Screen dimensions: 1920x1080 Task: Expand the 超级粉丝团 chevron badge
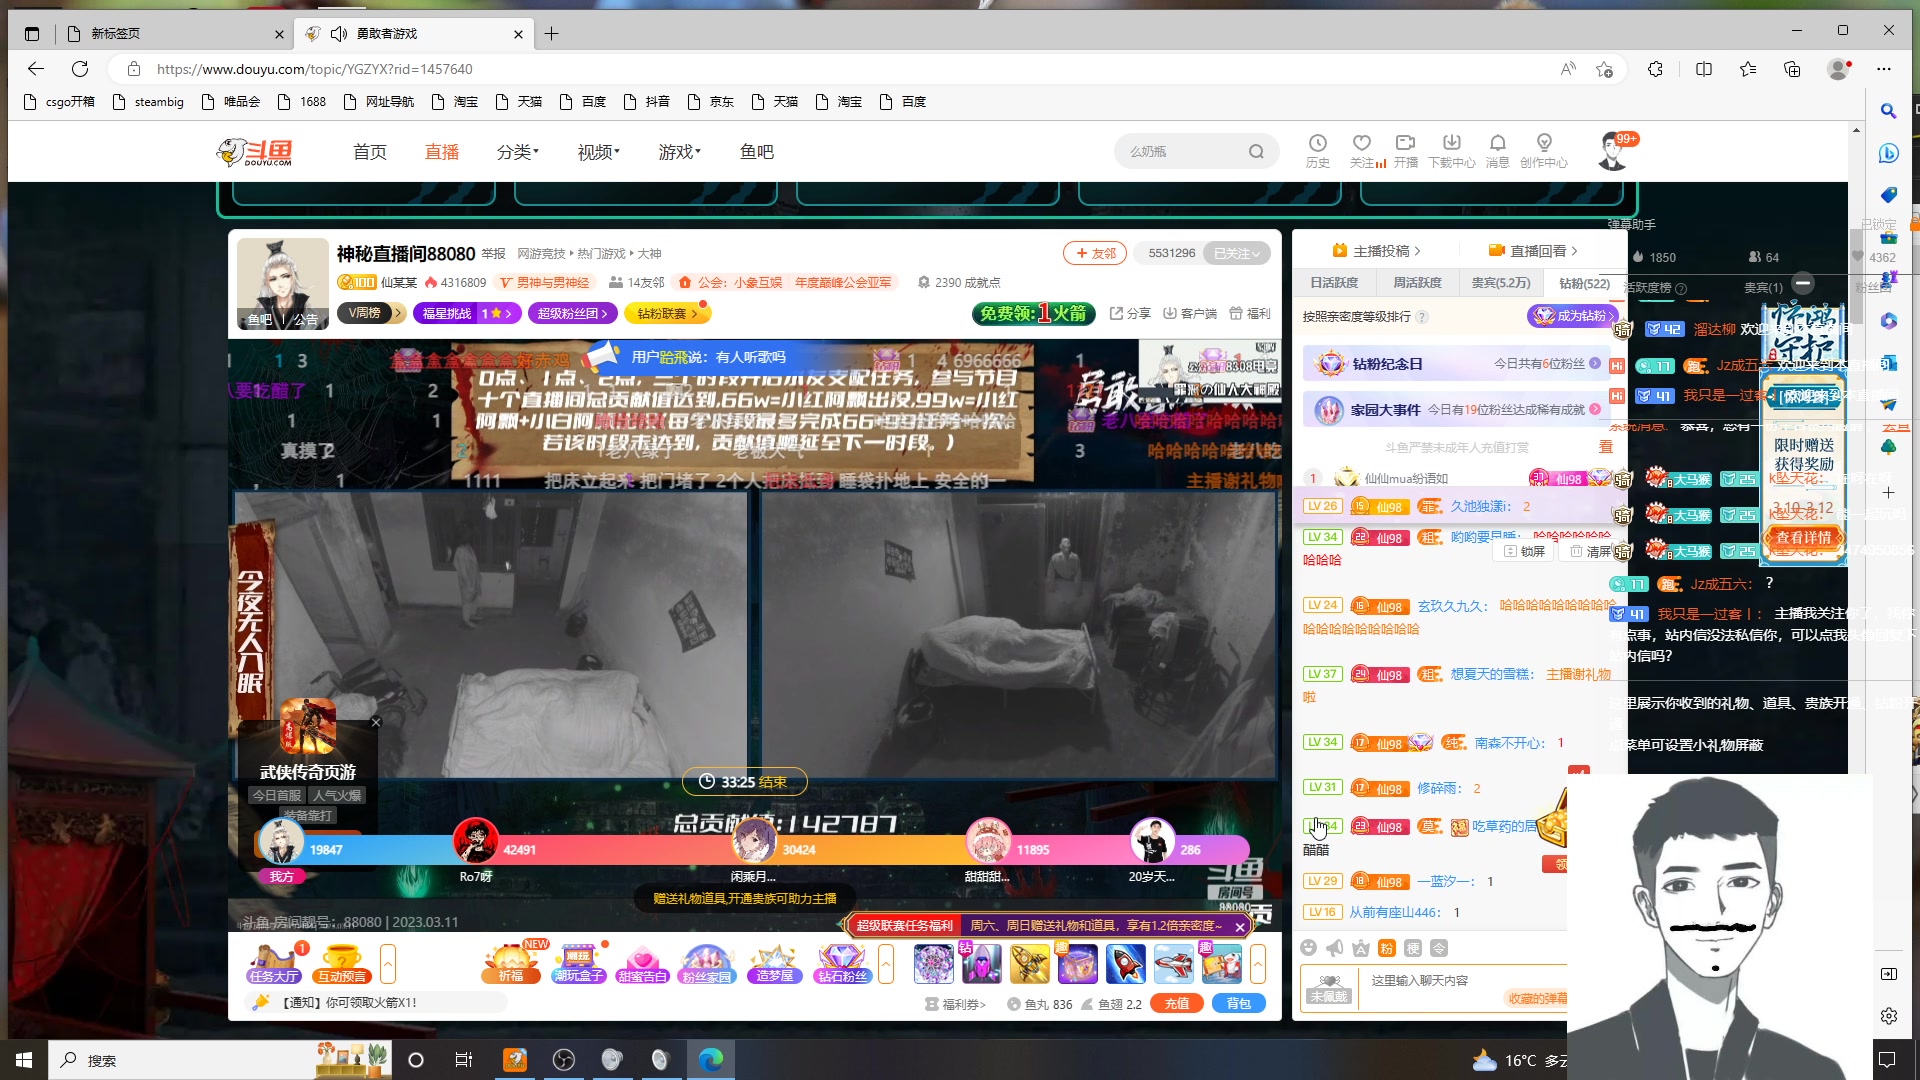tap(573, 313)
